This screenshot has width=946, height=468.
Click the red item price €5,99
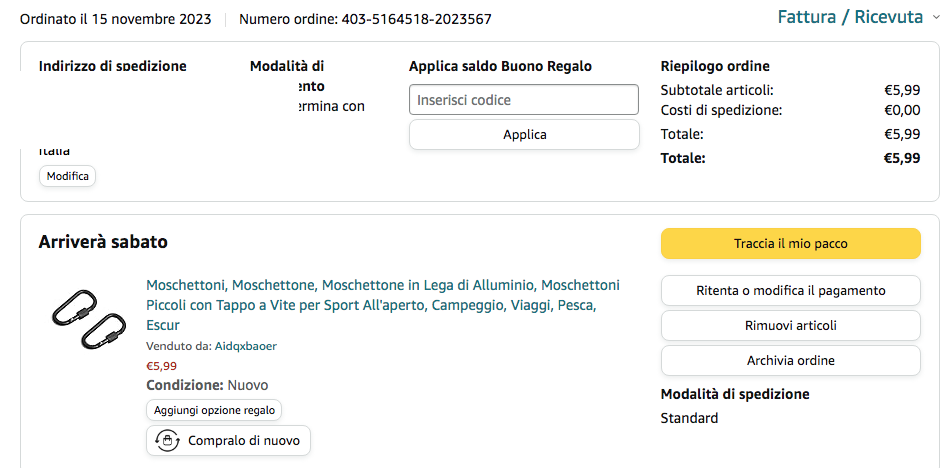(x=161, y=366)
